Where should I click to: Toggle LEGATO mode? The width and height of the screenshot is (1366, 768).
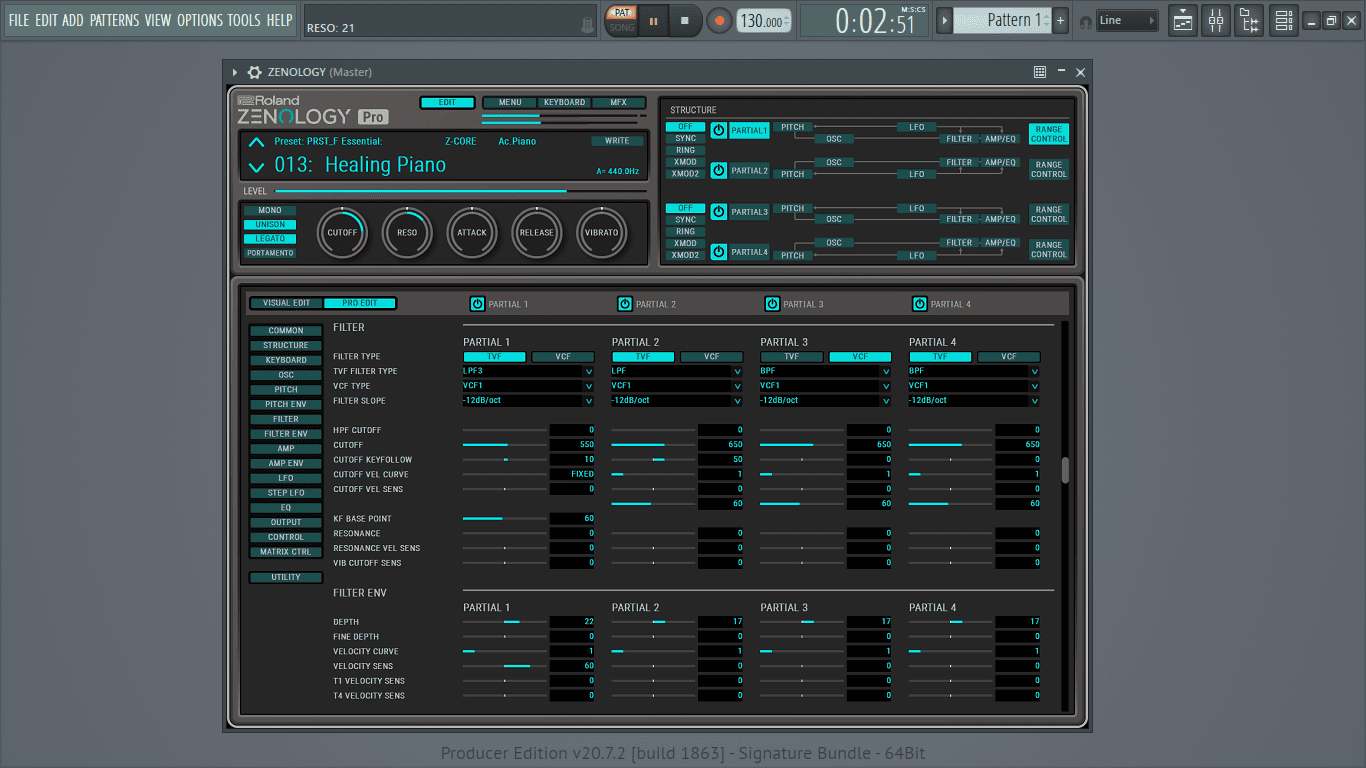click(270, 239)
